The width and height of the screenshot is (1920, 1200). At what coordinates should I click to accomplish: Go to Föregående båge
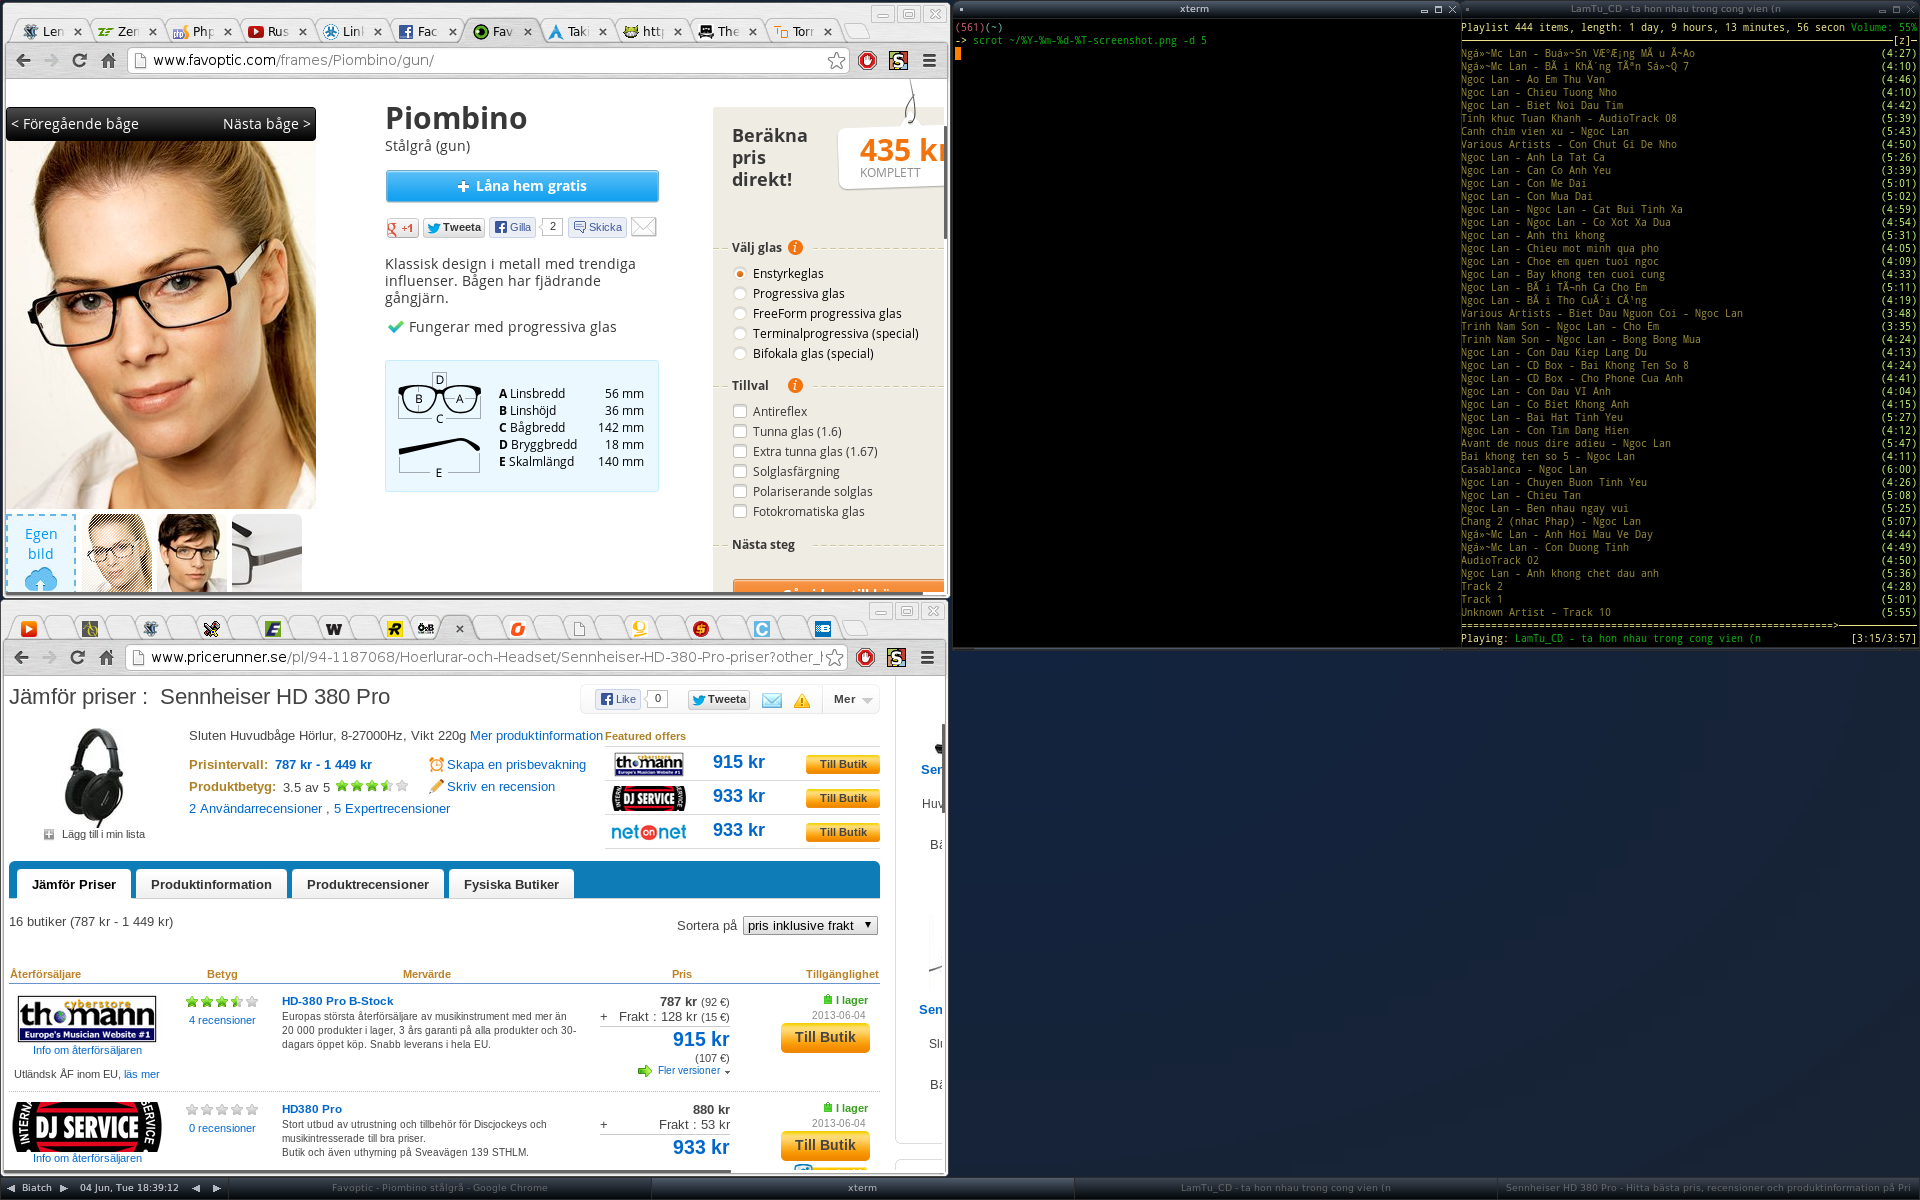click(x=75, y=124)
